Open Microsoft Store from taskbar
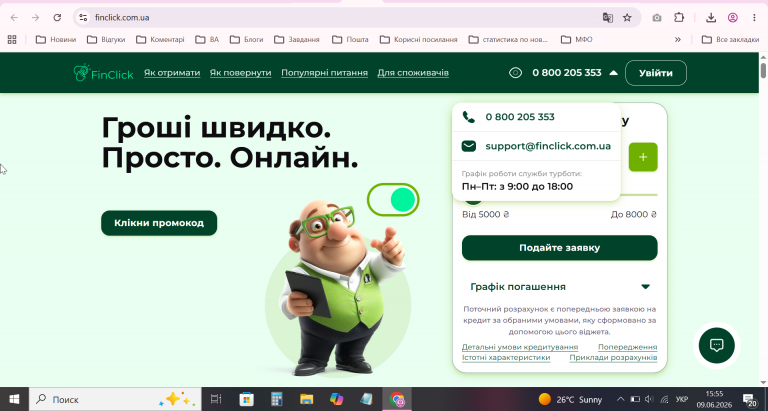The image size is (768, 411). coord(246,399)
